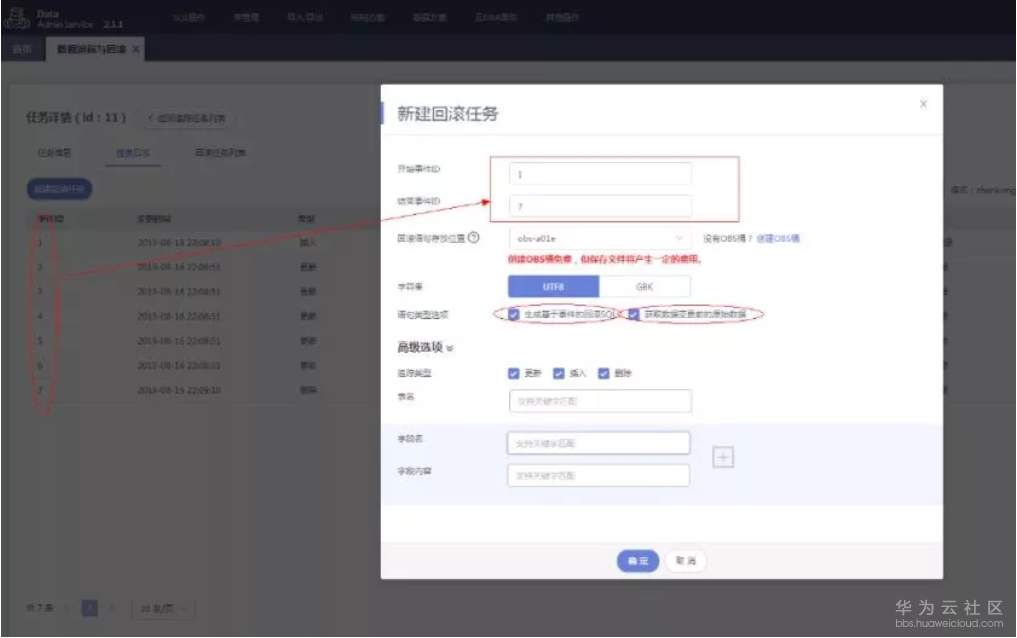Open the SQL操作 menu in top bar
Viewport: 1017px width, 638px height.
pos(189,18)
